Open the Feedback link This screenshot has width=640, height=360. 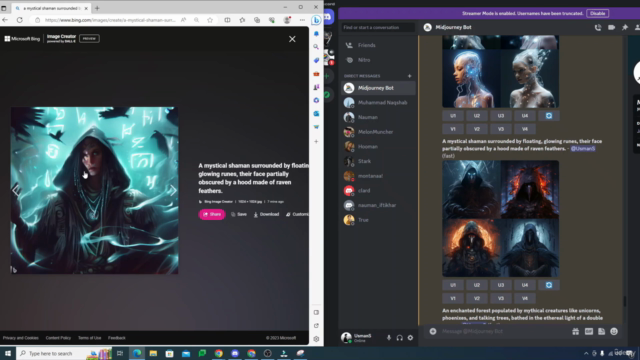[x=117, y=338]
